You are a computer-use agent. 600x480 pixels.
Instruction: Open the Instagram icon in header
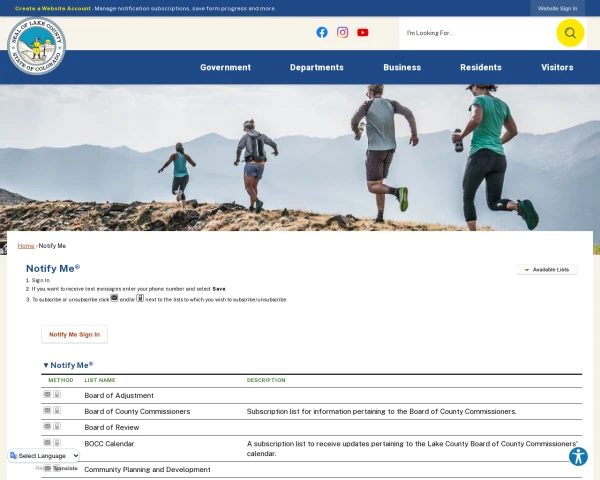click(x=342, y=32)
